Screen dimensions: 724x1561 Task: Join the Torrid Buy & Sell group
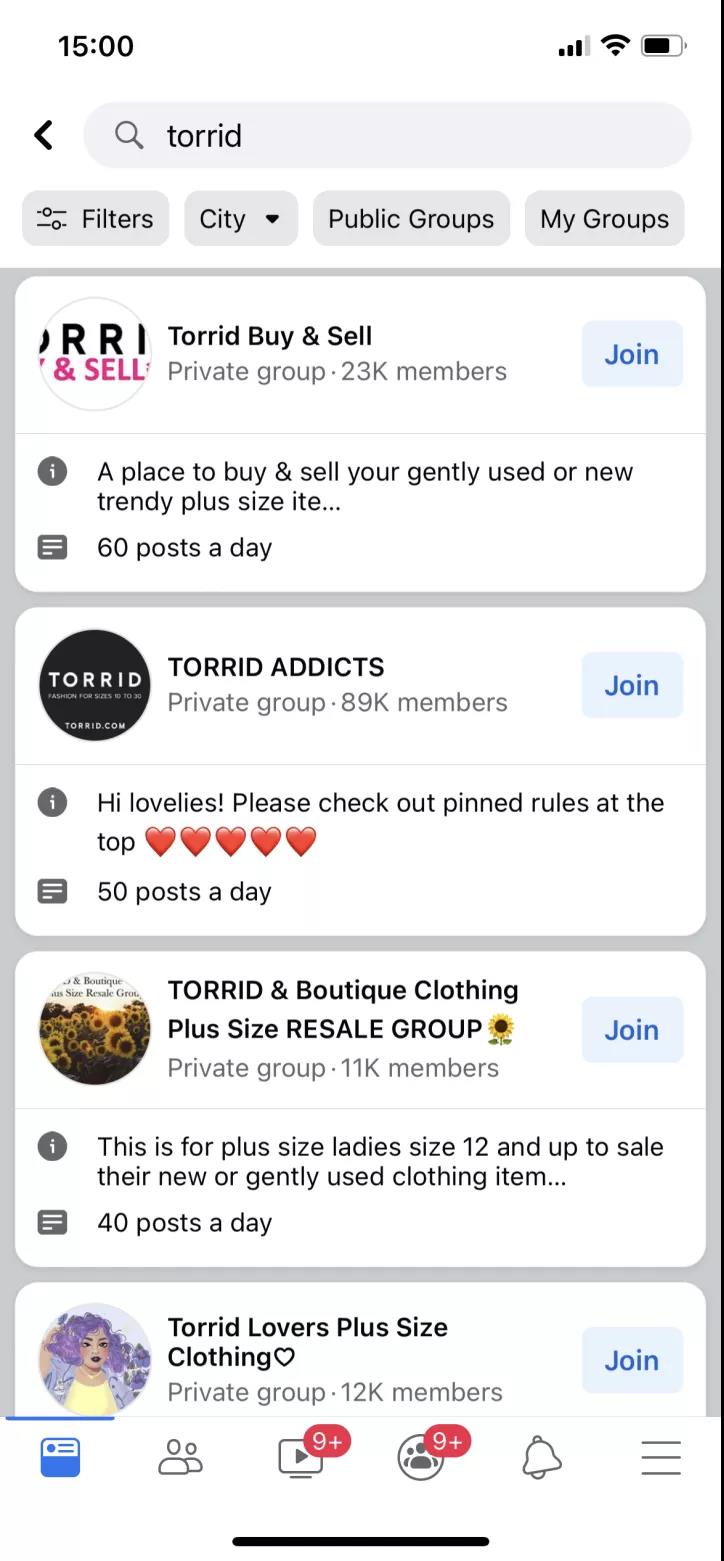coord(632,354)
